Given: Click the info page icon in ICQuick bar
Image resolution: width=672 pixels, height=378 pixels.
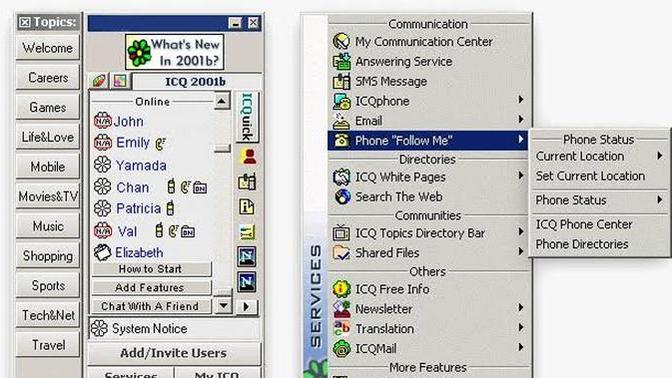Looking at the screenshot, I should (x=246, y=207).
